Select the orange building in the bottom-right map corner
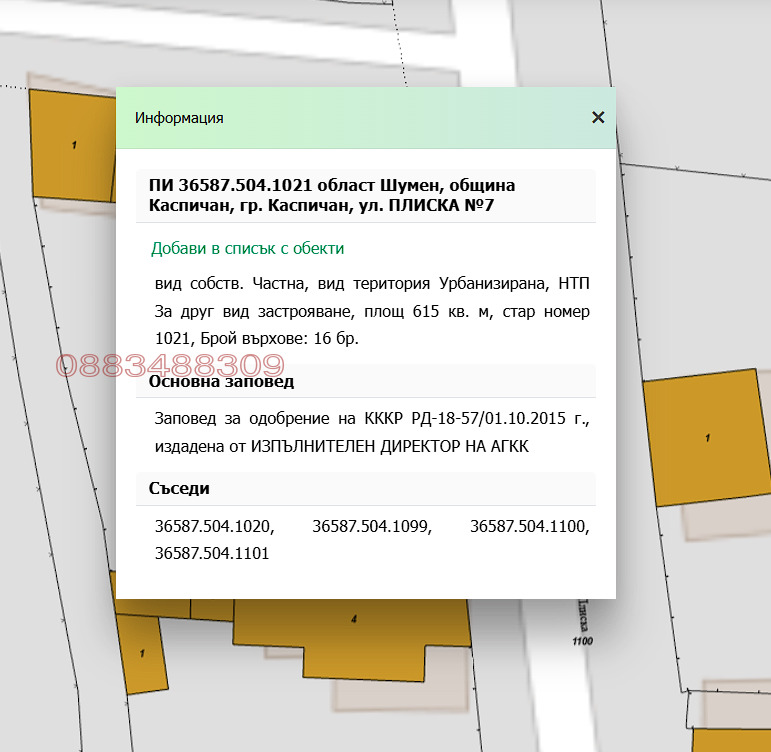This screenshot has width=771, height=752. click(x=735, y=740)
